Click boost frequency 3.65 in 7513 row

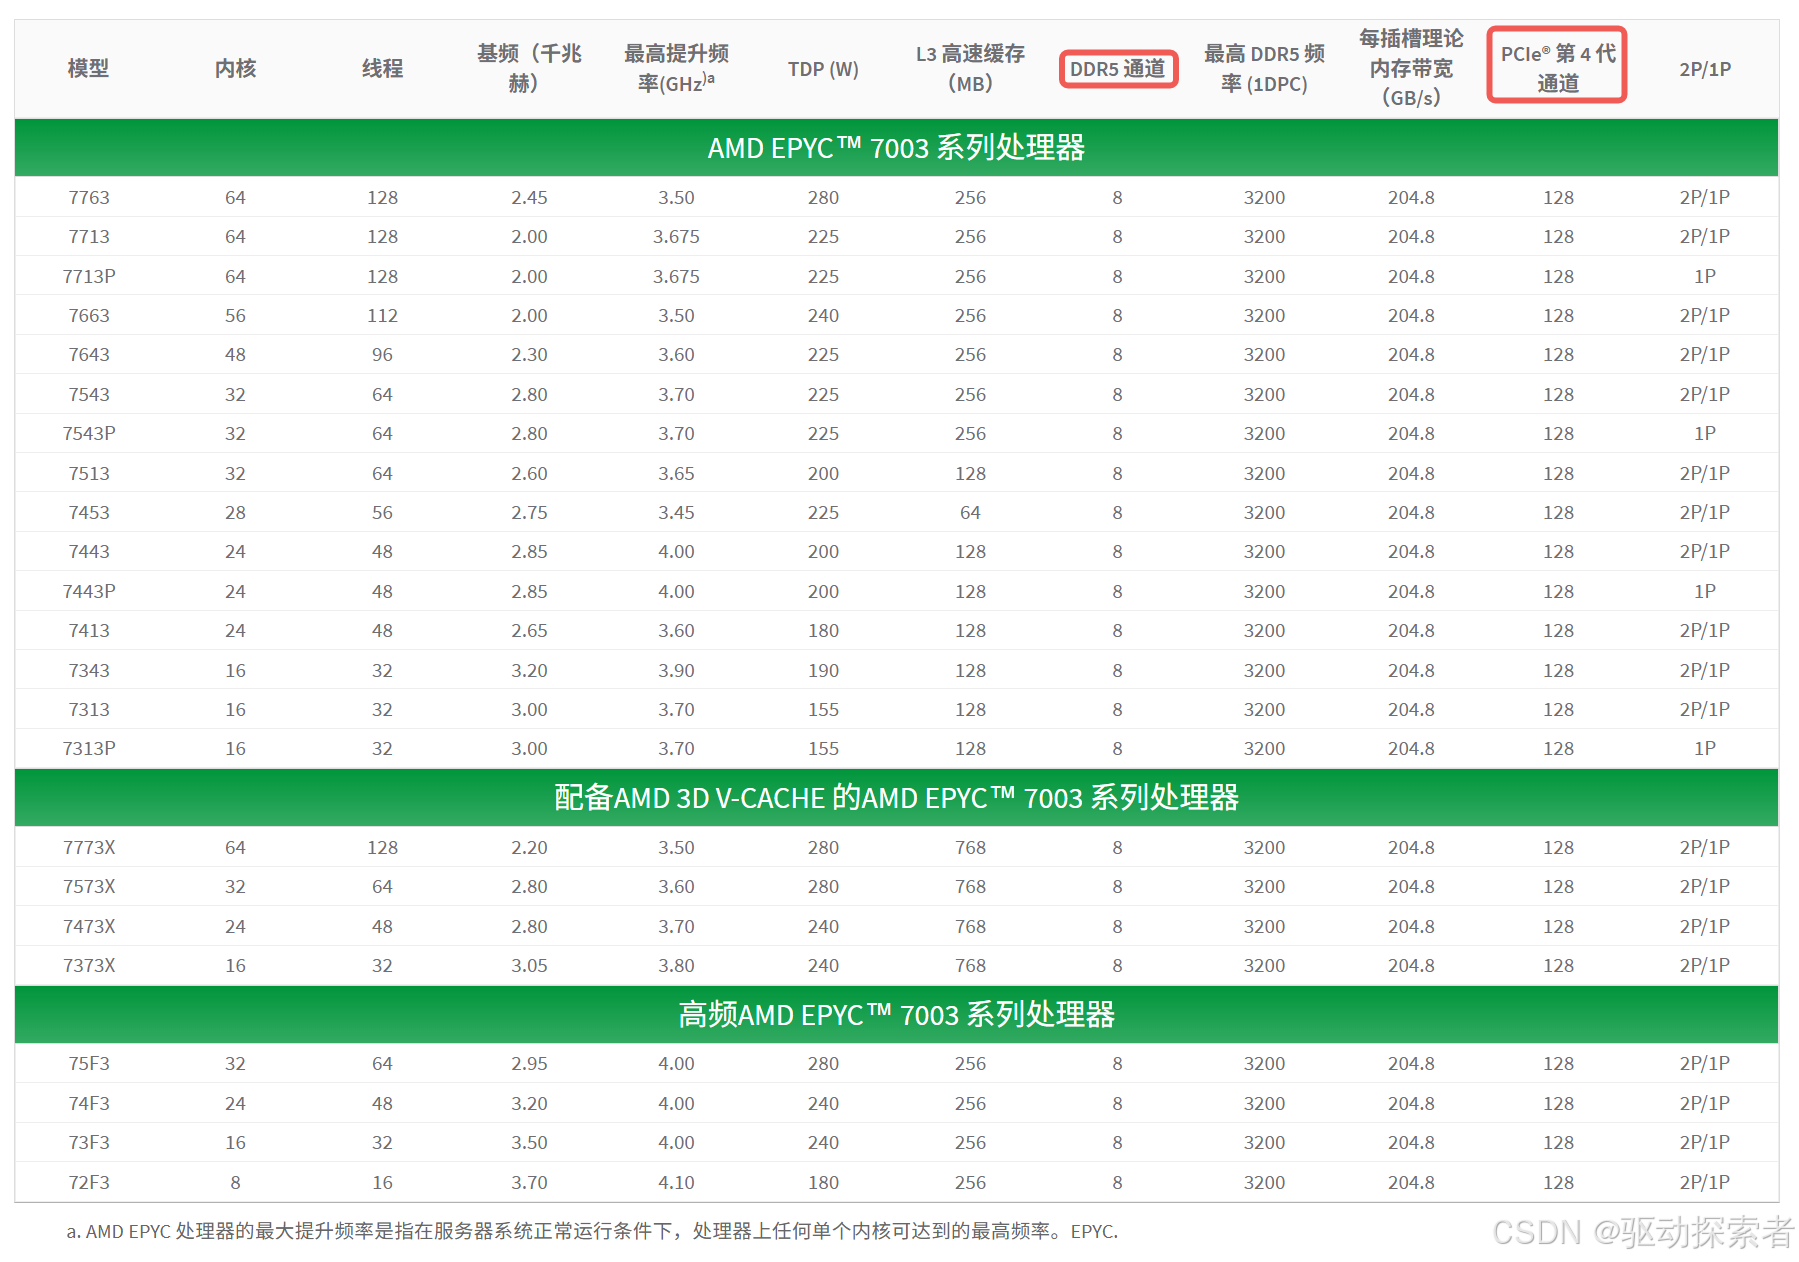pos(676,474)
